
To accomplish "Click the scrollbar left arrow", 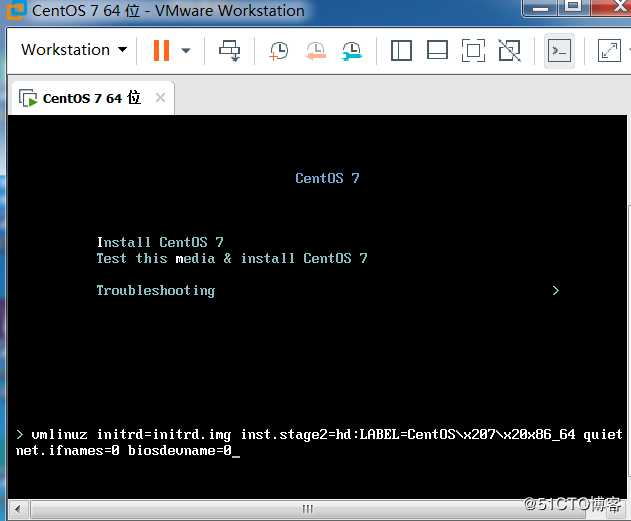I will [19, 509].
